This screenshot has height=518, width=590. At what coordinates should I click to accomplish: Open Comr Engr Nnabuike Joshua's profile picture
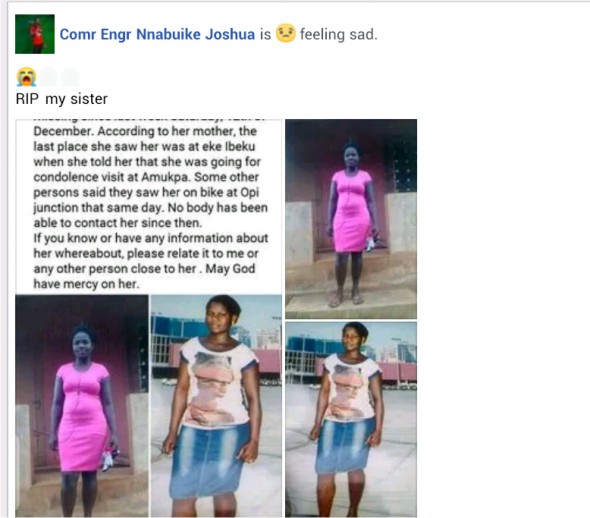[x=35, y=34]
